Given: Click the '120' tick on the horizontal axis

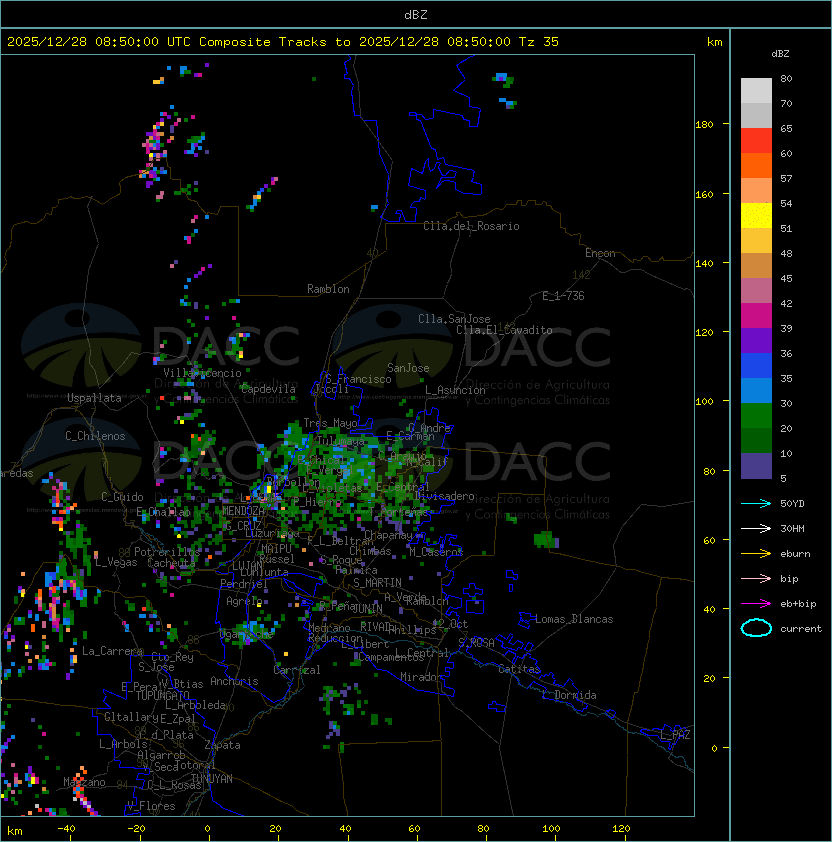Looking at the screenshot, I should (x=621, y=829).
